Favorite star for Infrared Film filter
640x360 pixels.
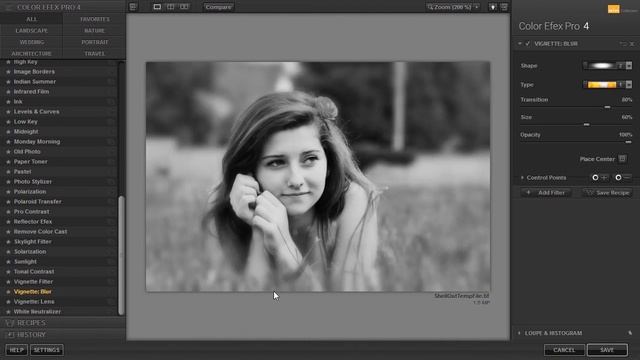(x=8, y=92)
